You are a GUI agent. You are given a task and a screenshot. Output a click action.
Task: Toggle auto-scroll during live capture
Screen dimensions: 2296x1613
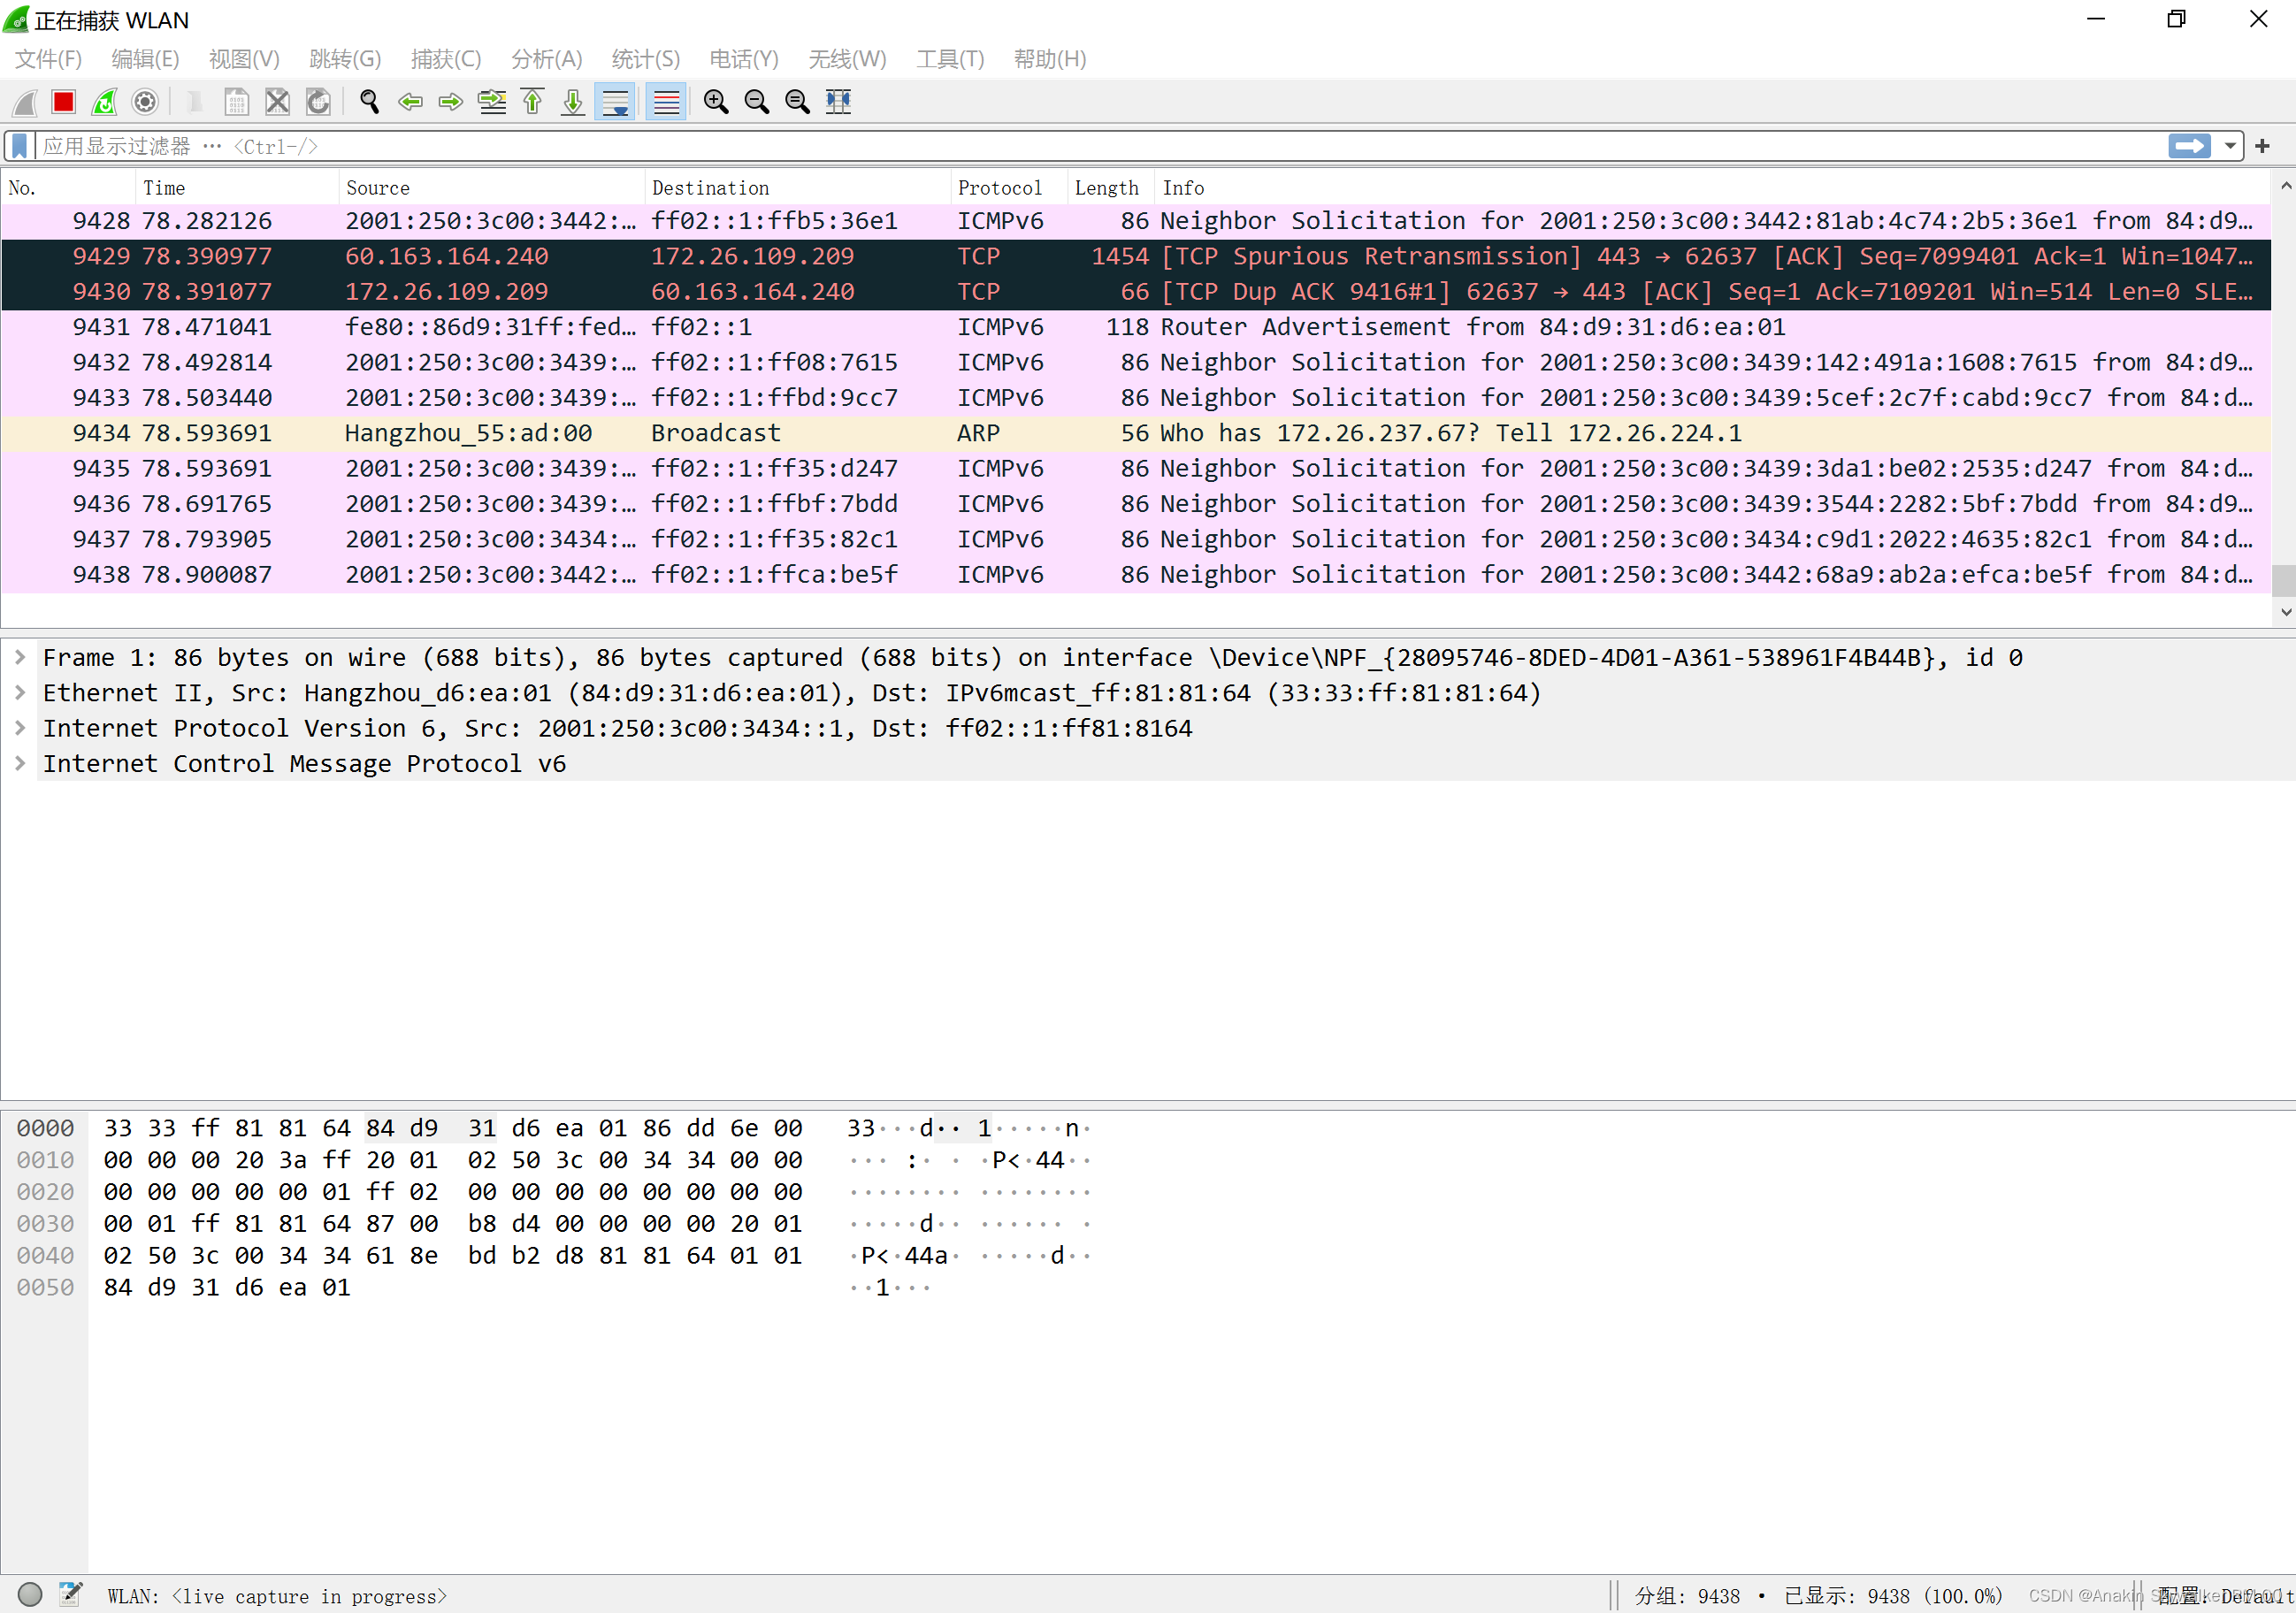click(x=615, y=102)
